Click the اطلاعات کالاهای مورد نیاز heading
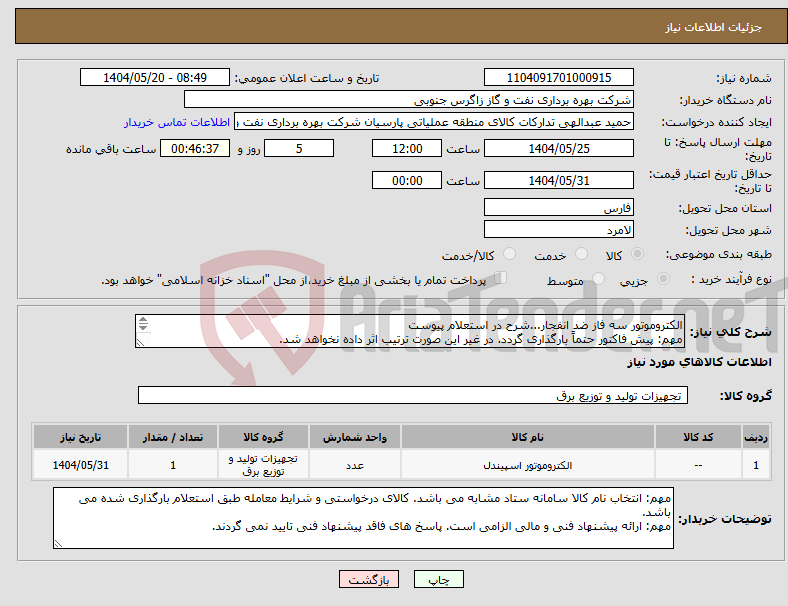The image size is (788, 606). 699,362
